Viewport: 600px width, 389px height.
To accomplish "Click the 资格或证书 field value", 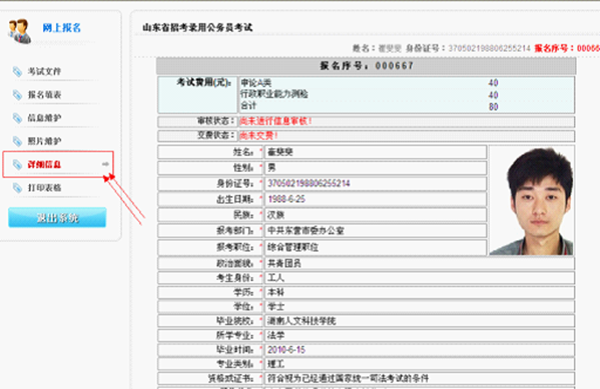I will [419, 379].
